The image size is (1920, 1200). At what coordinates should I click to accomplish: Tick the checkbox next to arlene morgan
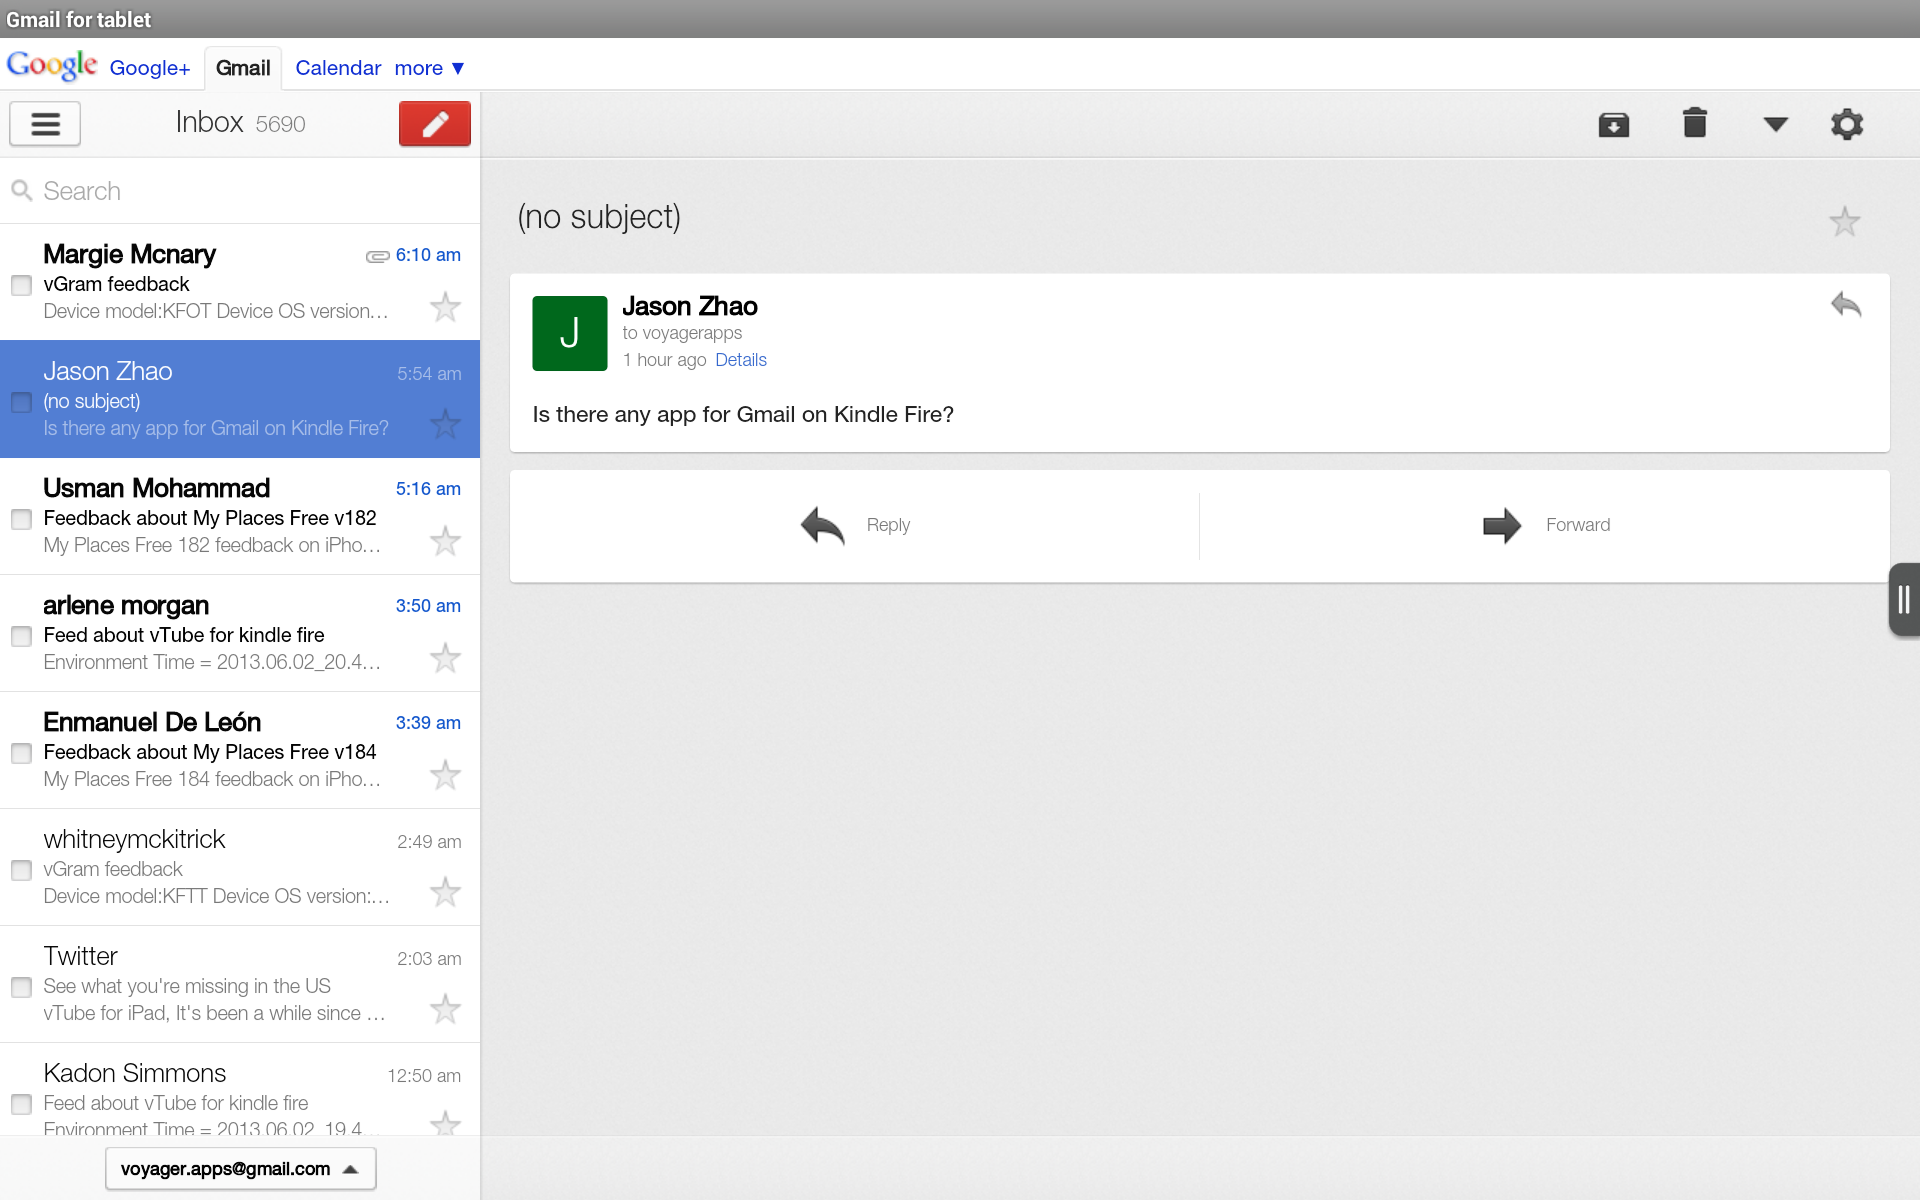[x=21, y=636]
